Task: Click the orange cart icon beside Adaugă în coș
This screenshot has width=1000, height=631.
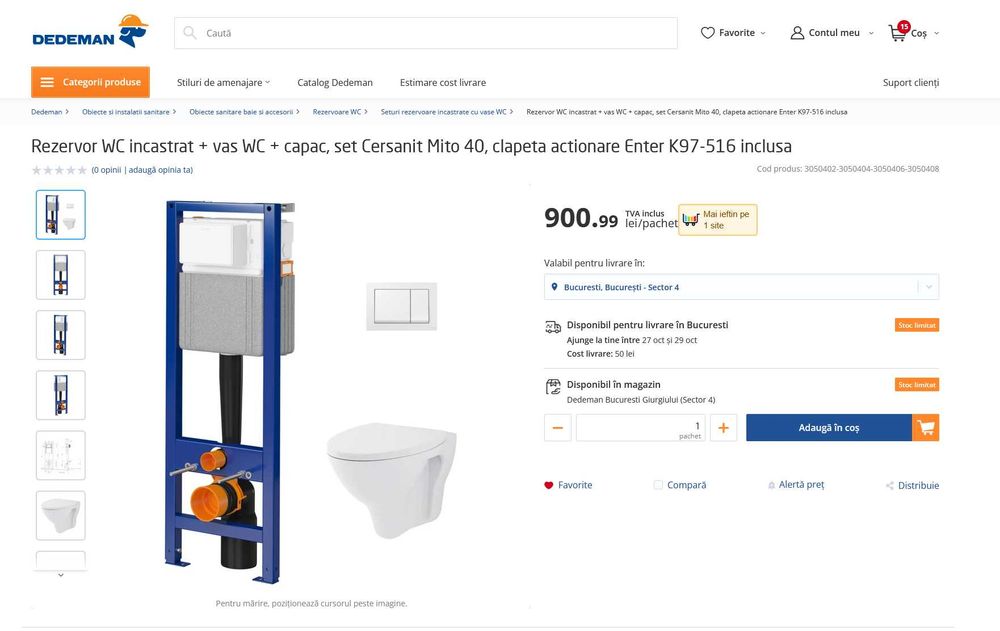Action: coord(925,427)
